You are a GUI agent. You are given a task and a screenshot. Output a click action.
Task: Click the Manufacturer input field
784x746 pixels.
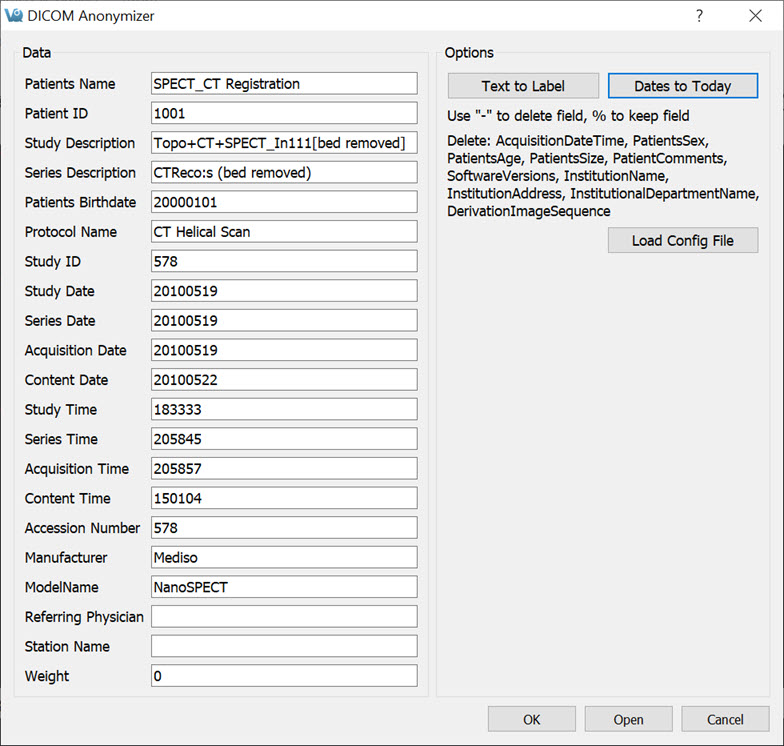tap(284, 557)
